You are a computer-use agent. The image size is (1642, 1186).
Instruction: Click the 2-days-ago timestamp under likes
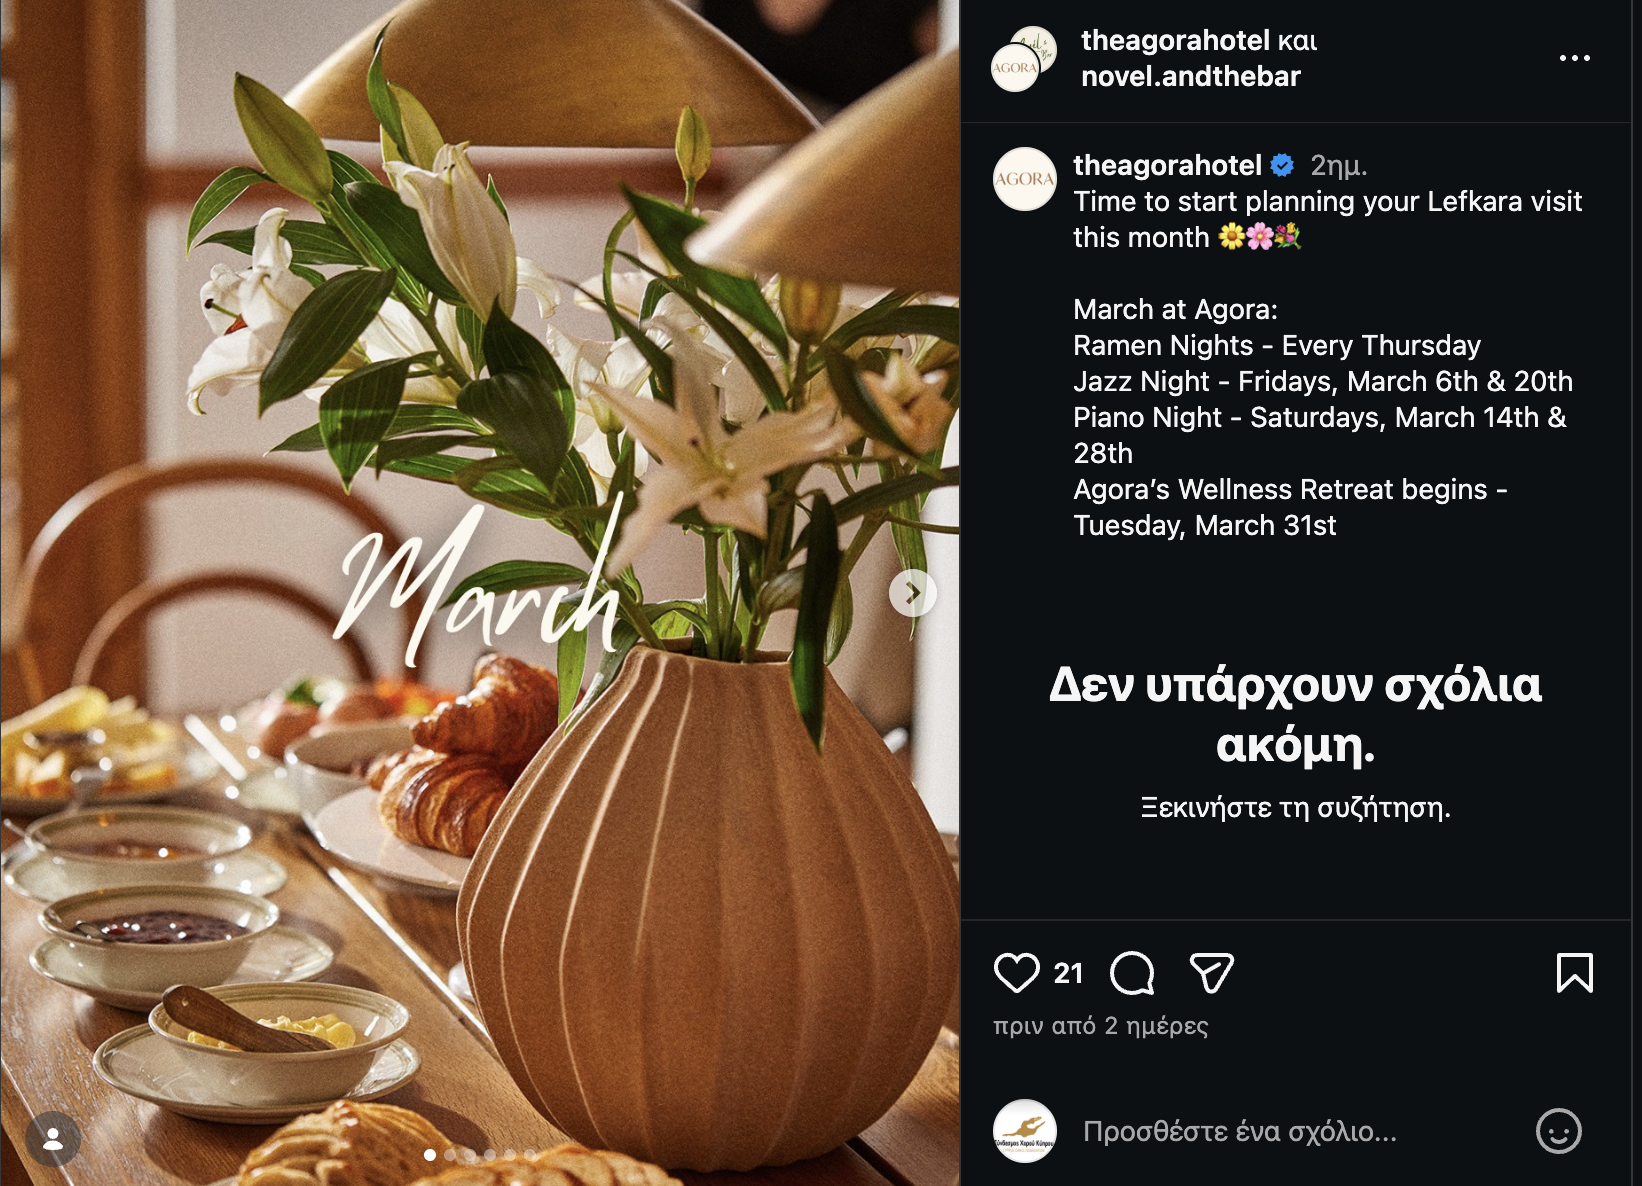(1100, 1026)
